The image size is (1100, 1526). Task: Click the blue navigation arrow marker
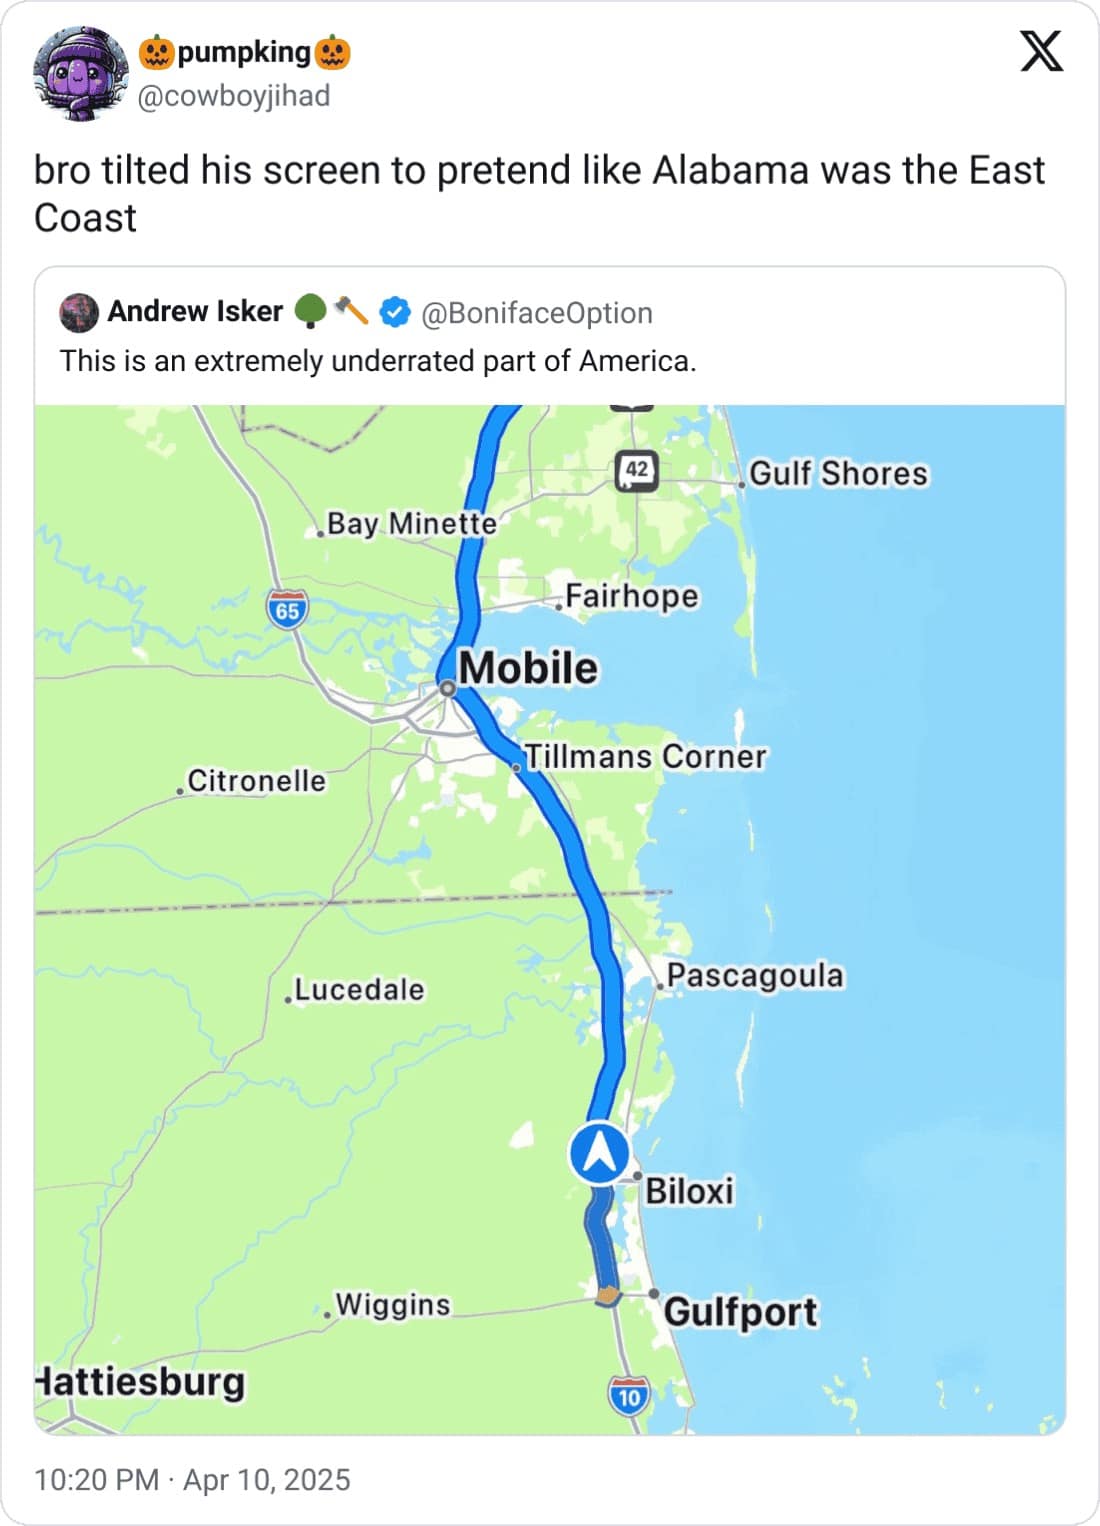click(599, 1154)
